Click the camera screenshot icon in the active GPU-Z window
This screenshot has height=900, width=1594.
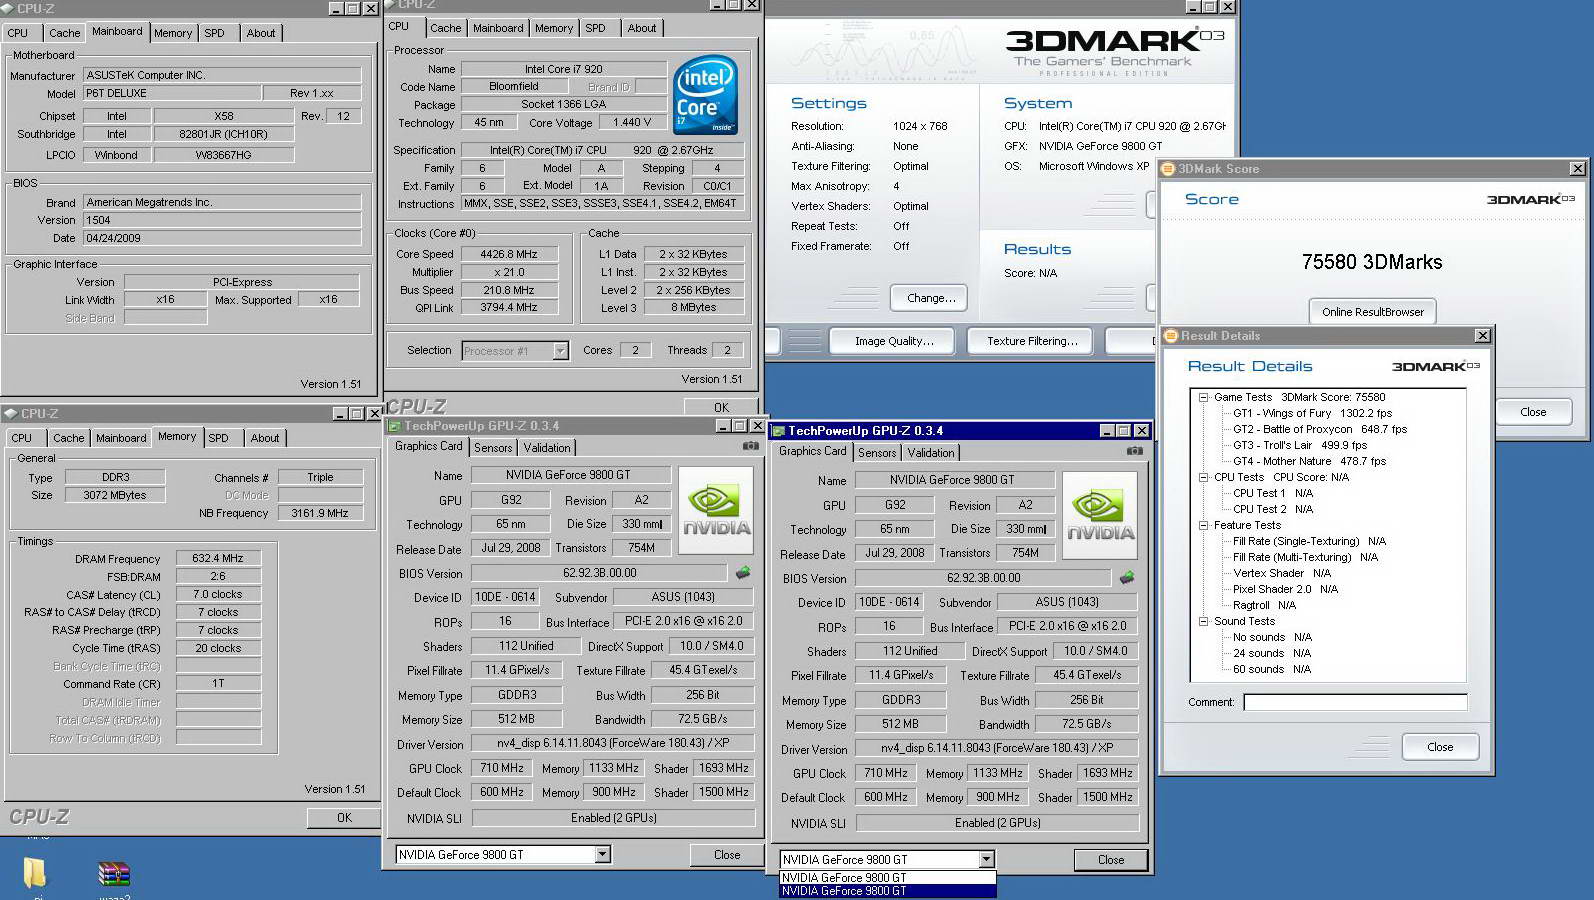click(x=1134, y=451)
